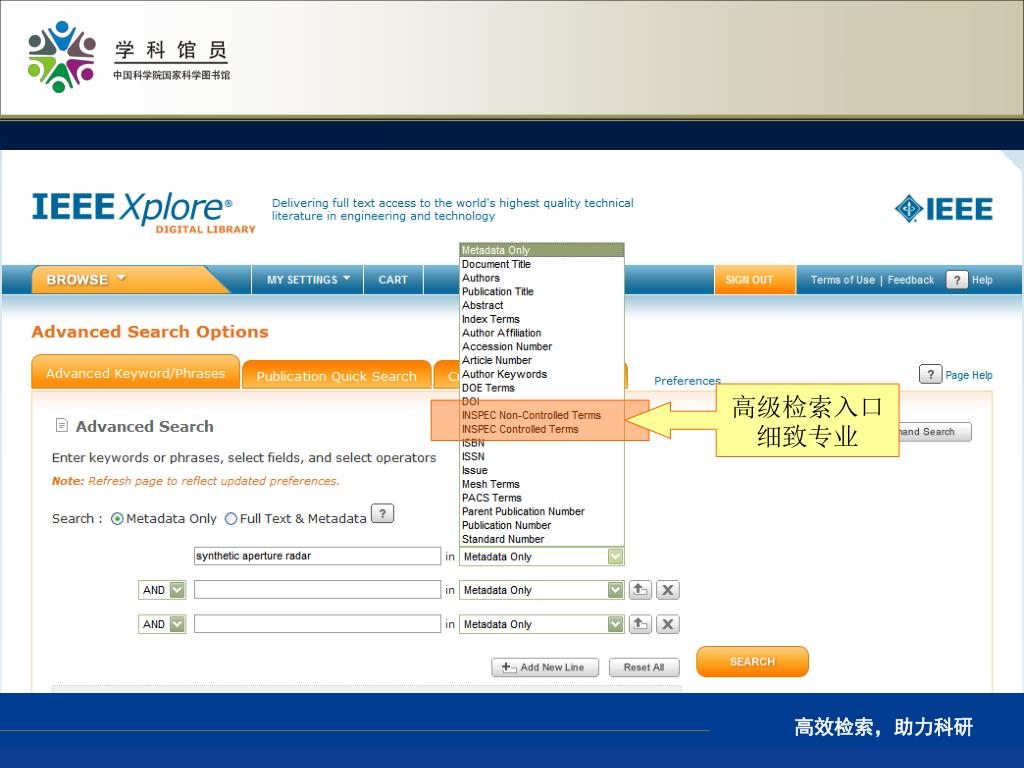Open the MY SETTINGS dropdown menu
The image size is (1024, 768).
tap(308, 280)
